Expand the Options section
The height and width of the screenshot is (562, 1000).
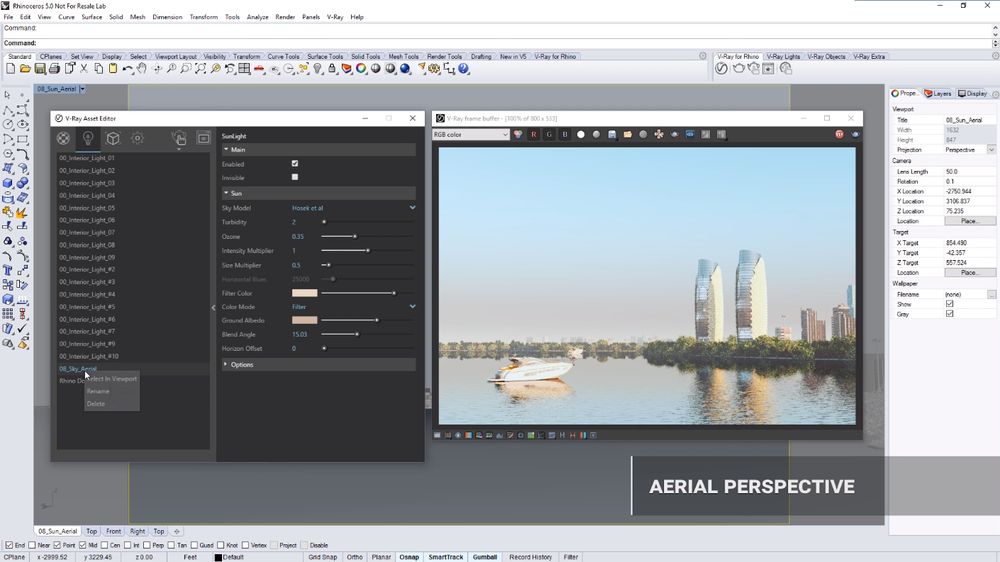coord(226,365)
